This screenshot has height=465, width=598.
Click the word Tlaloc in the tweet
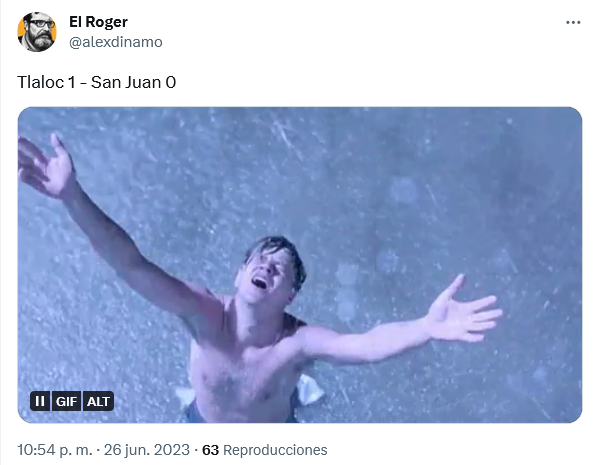(x=40, y=82)
